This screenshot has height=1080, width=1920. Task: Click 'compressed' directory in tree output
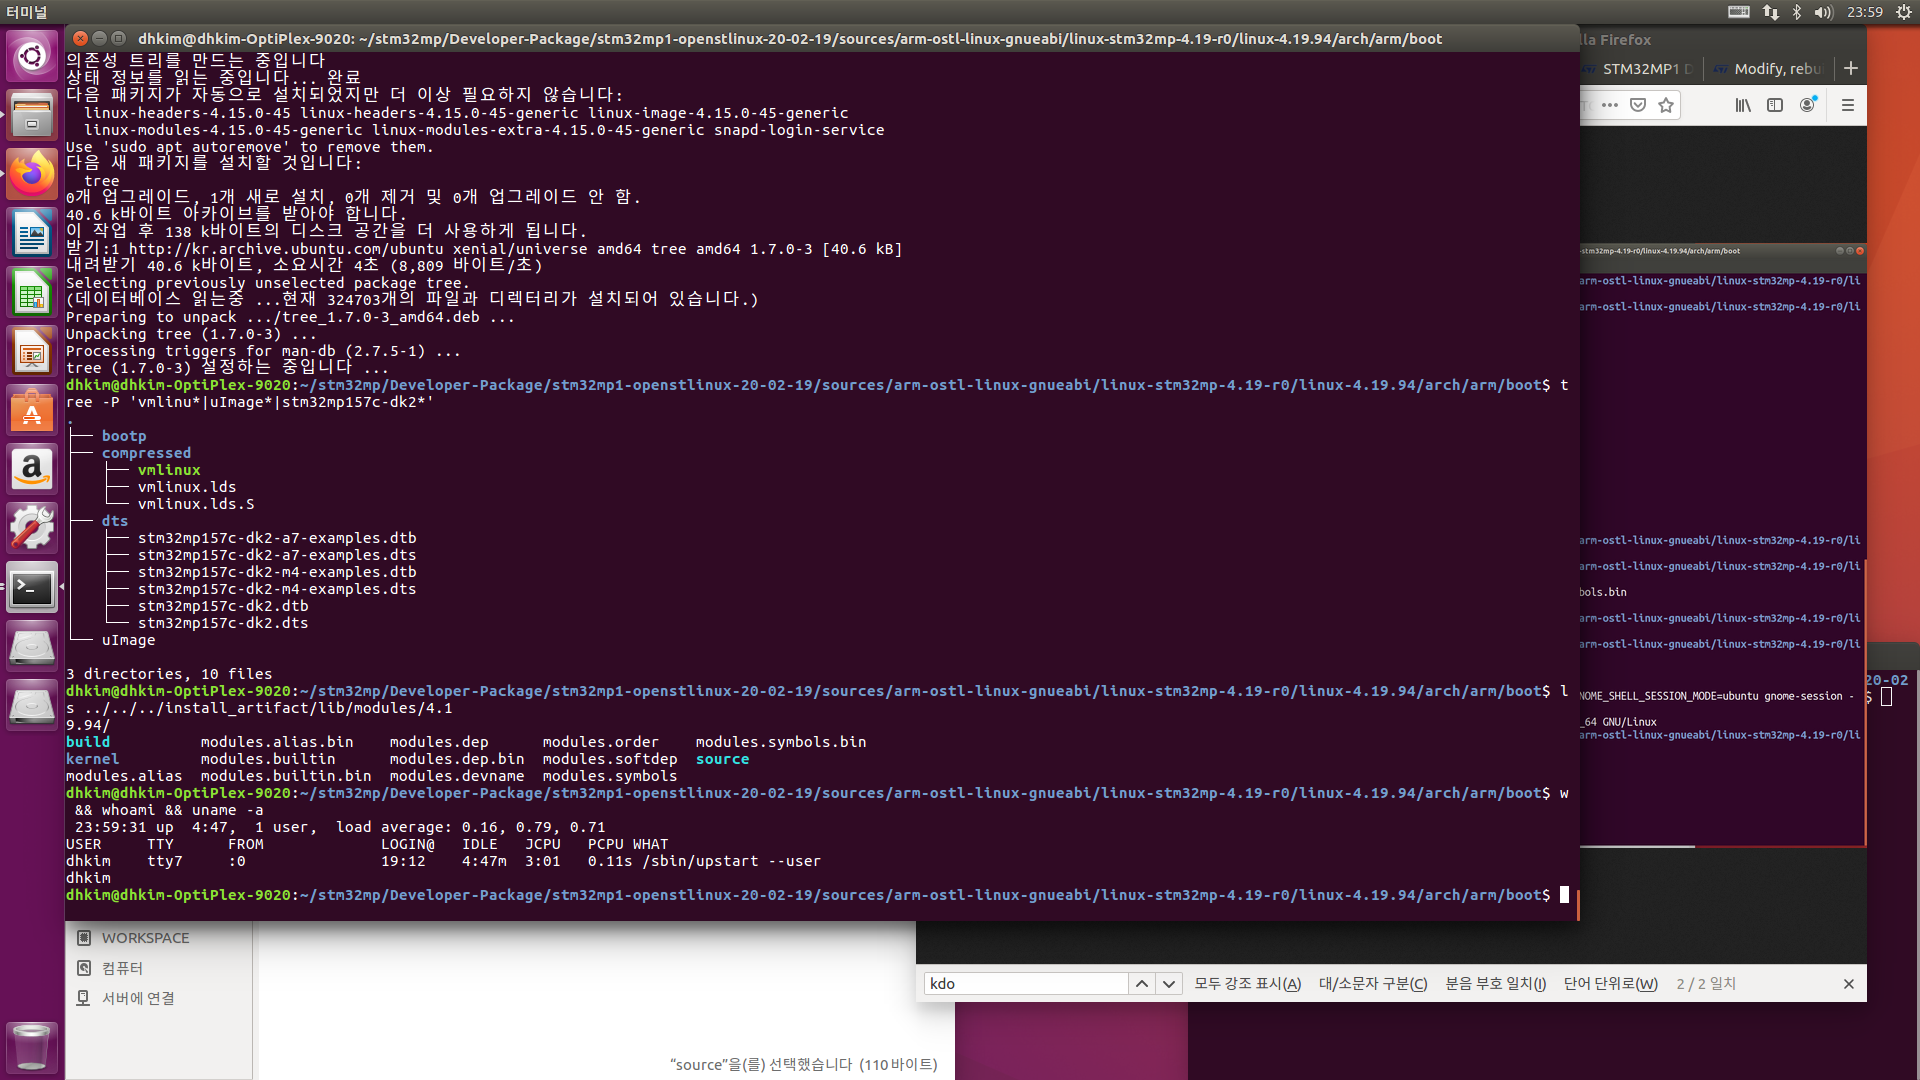coord(146,453)
